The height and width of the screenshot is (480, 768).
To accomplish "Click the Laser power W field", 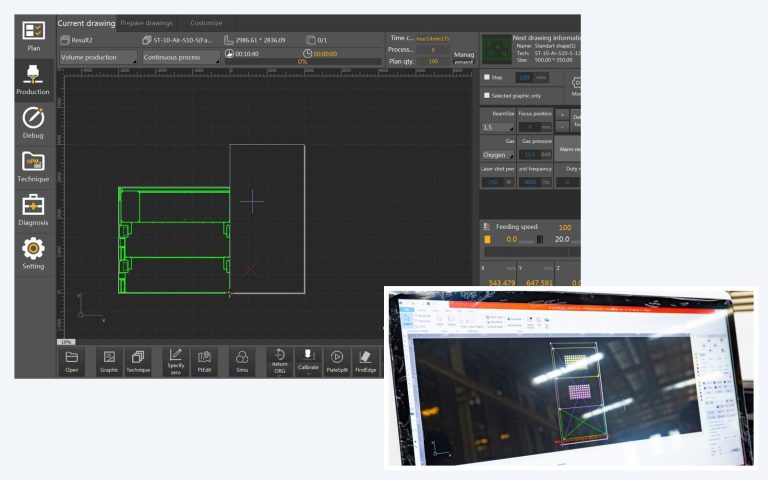I will point(498,182).
